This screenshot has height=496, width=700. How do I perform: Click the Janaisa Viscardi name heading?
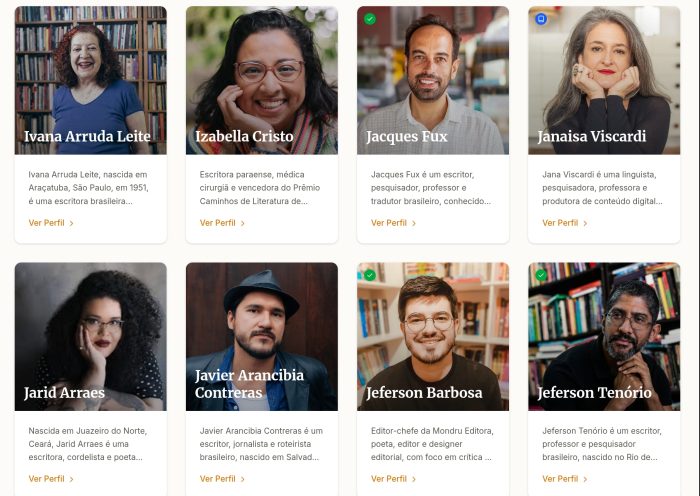(592, 137)
